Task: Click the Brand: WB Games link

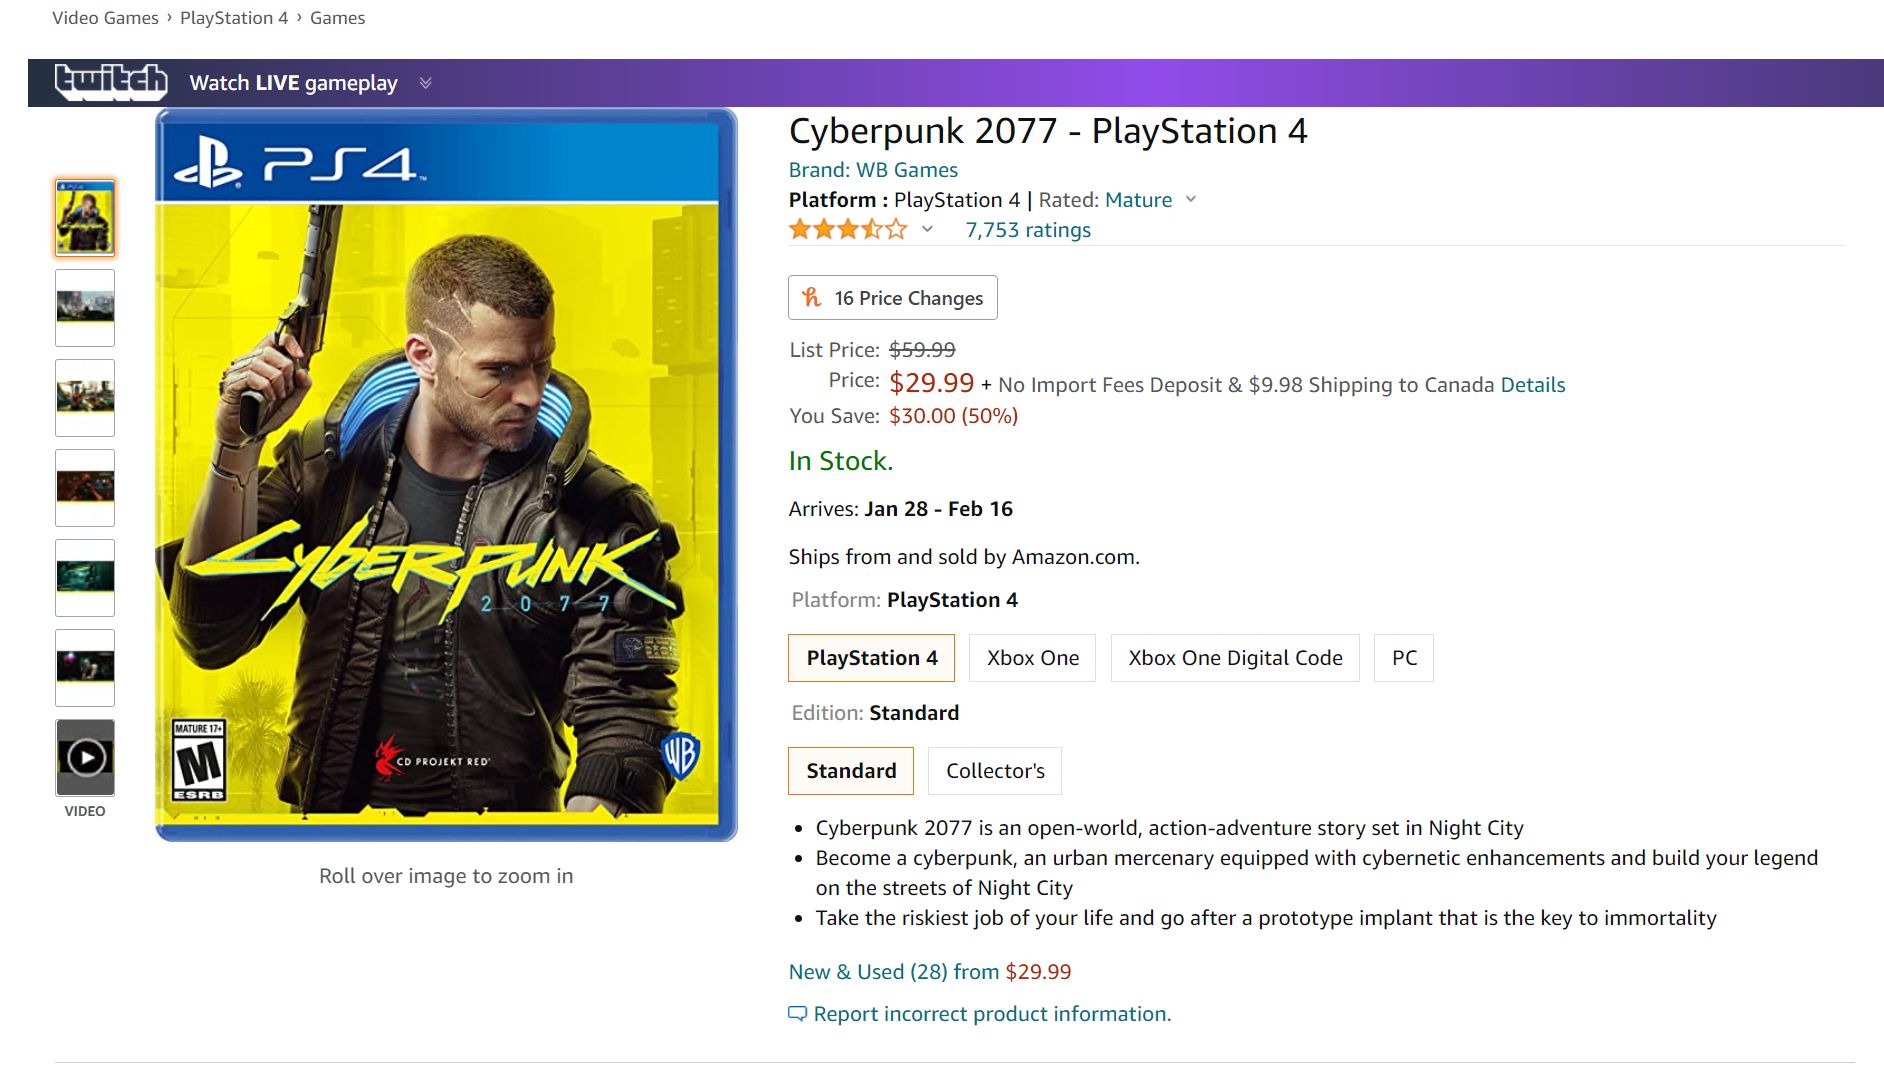Action: click(x=873, y=170)
